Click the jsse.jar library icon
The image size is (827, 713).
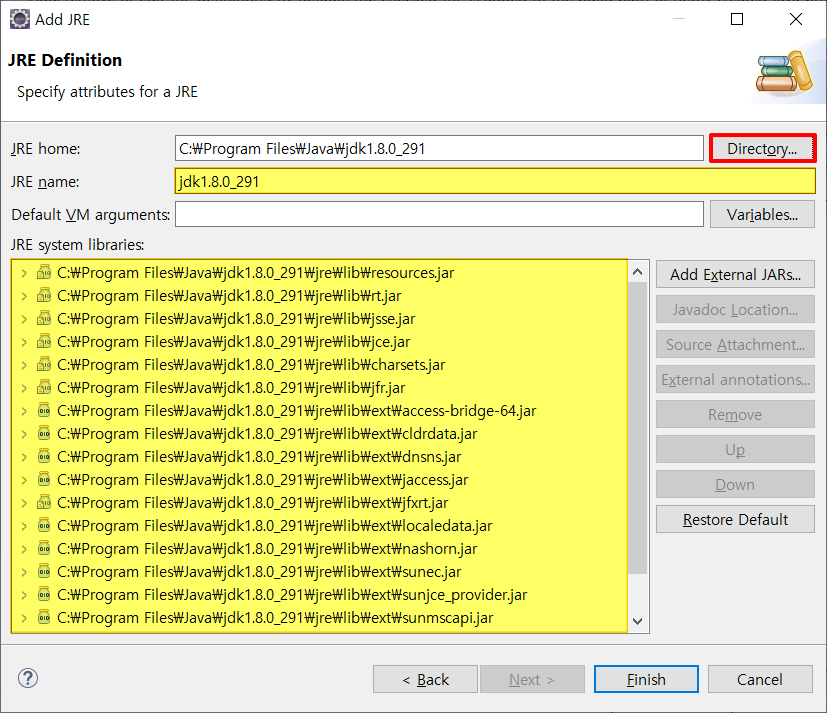click(x=44, y=319)
